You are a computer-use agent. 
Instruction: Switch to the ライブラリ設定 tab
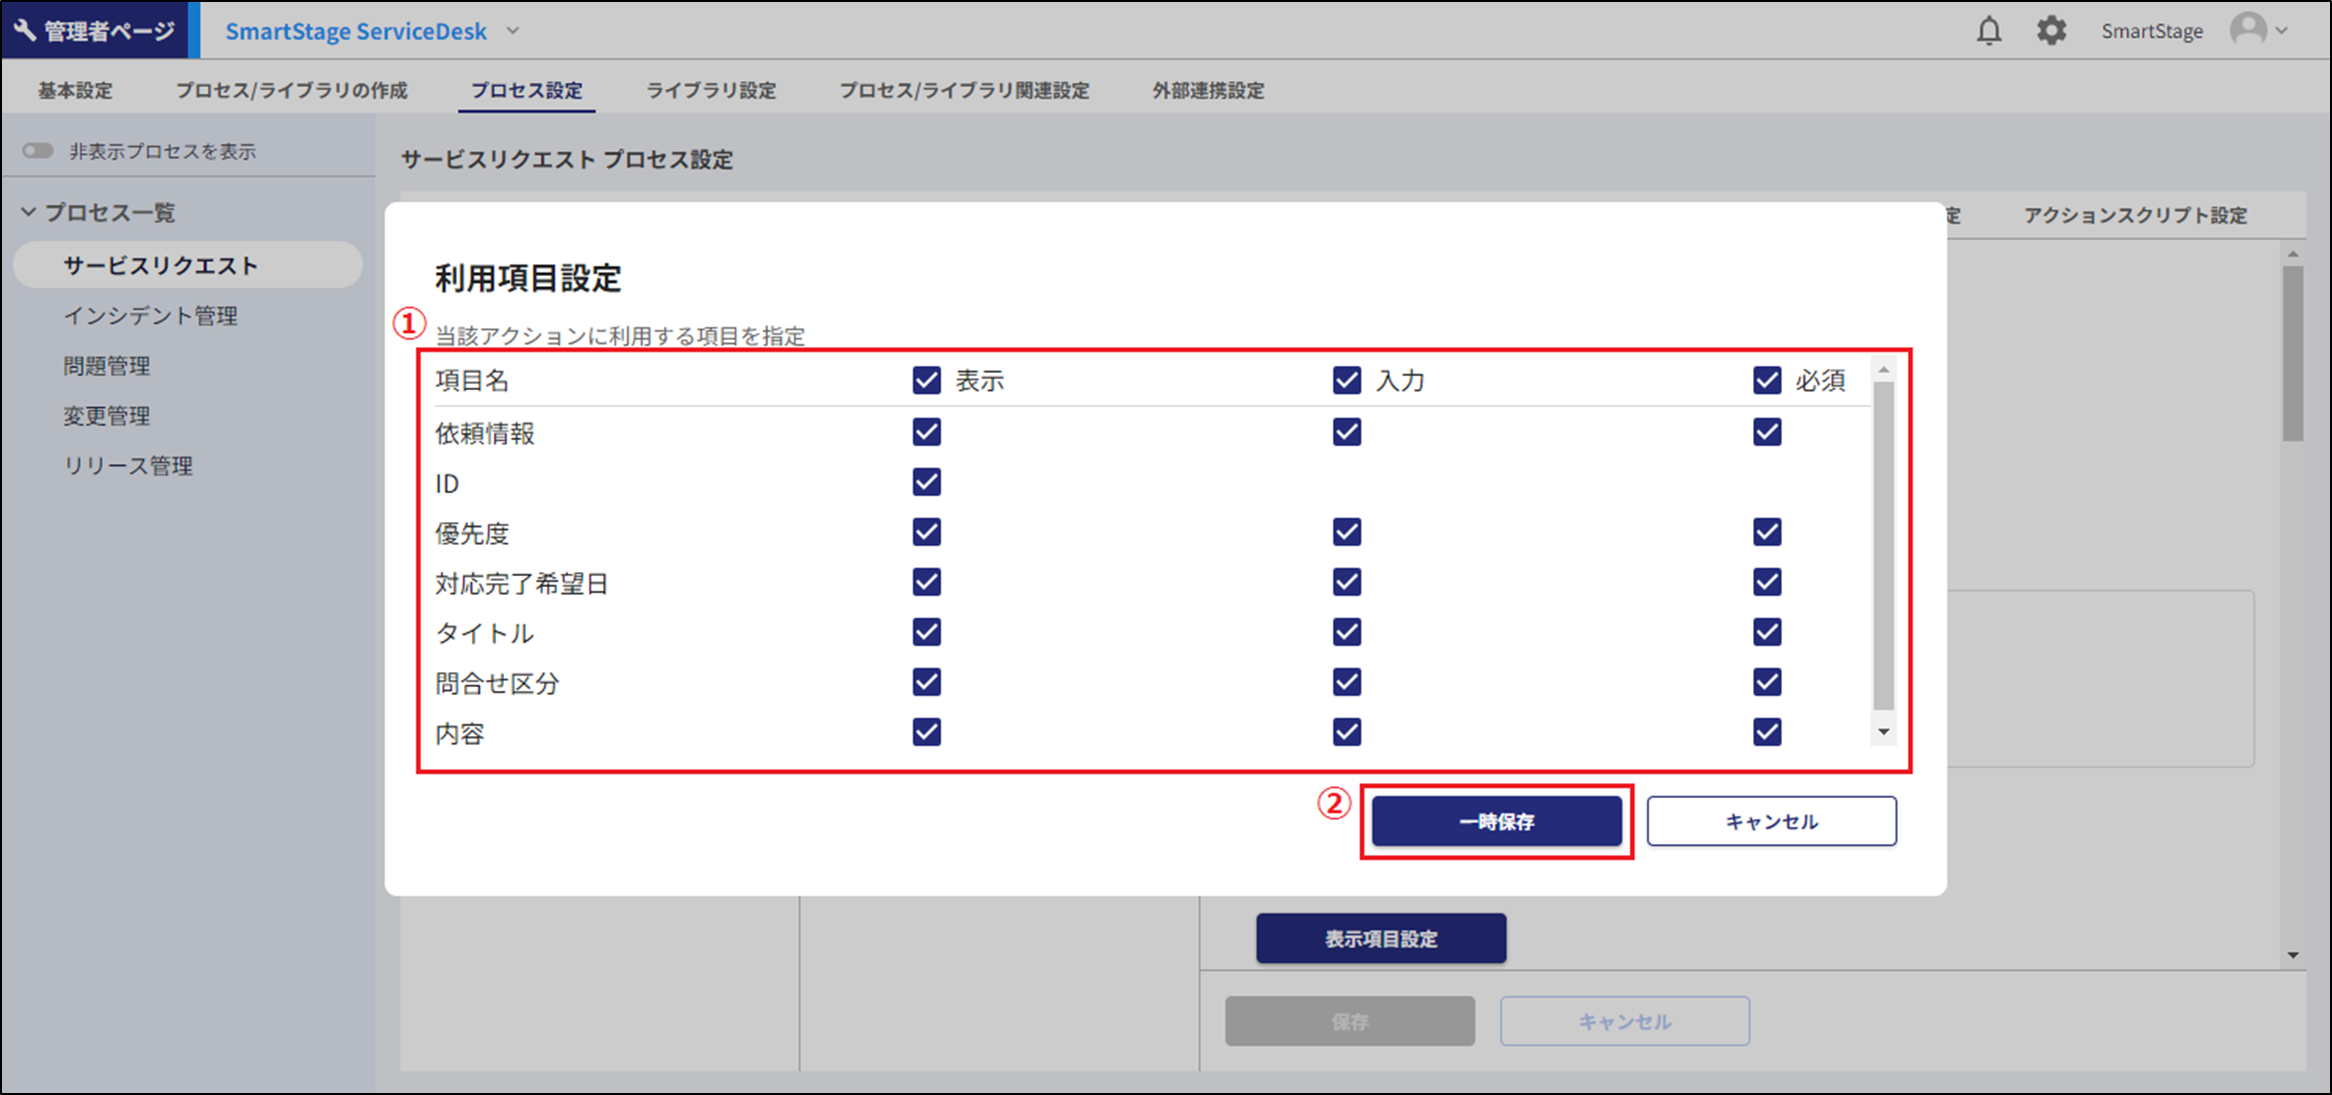pyautogui.click(x=710, y=91)
